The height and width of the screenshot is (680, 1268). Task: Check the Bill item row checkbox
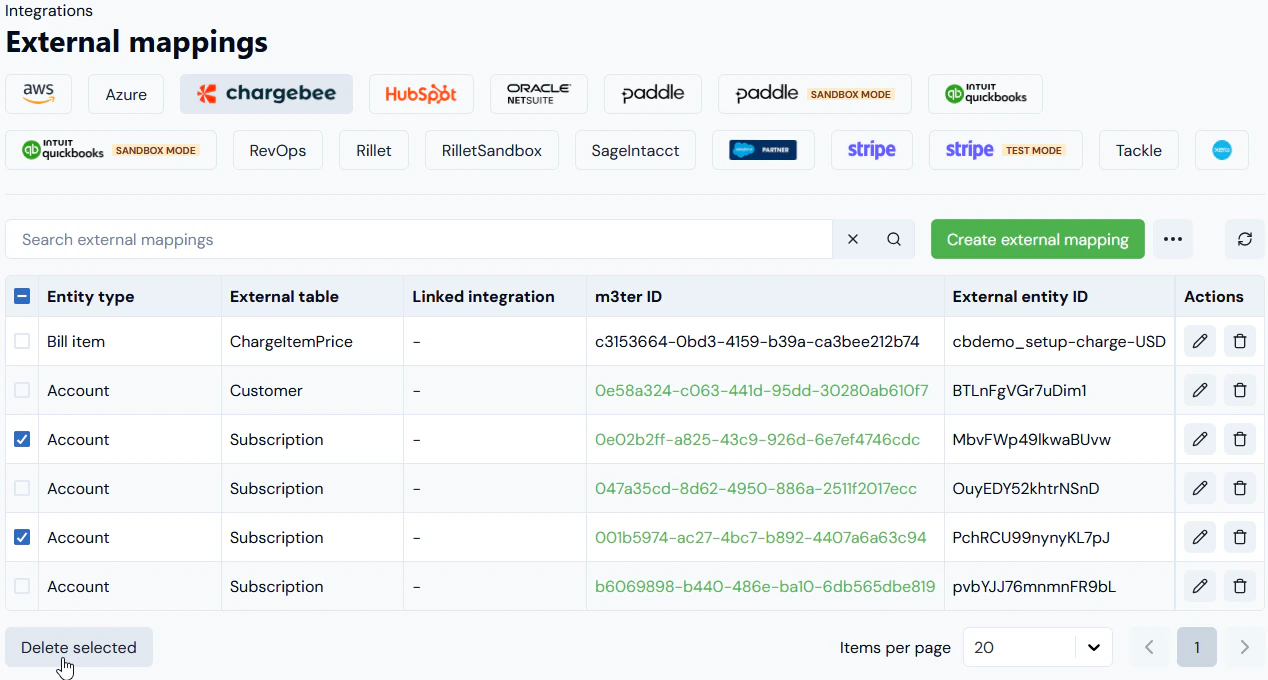tap(22, 341)
